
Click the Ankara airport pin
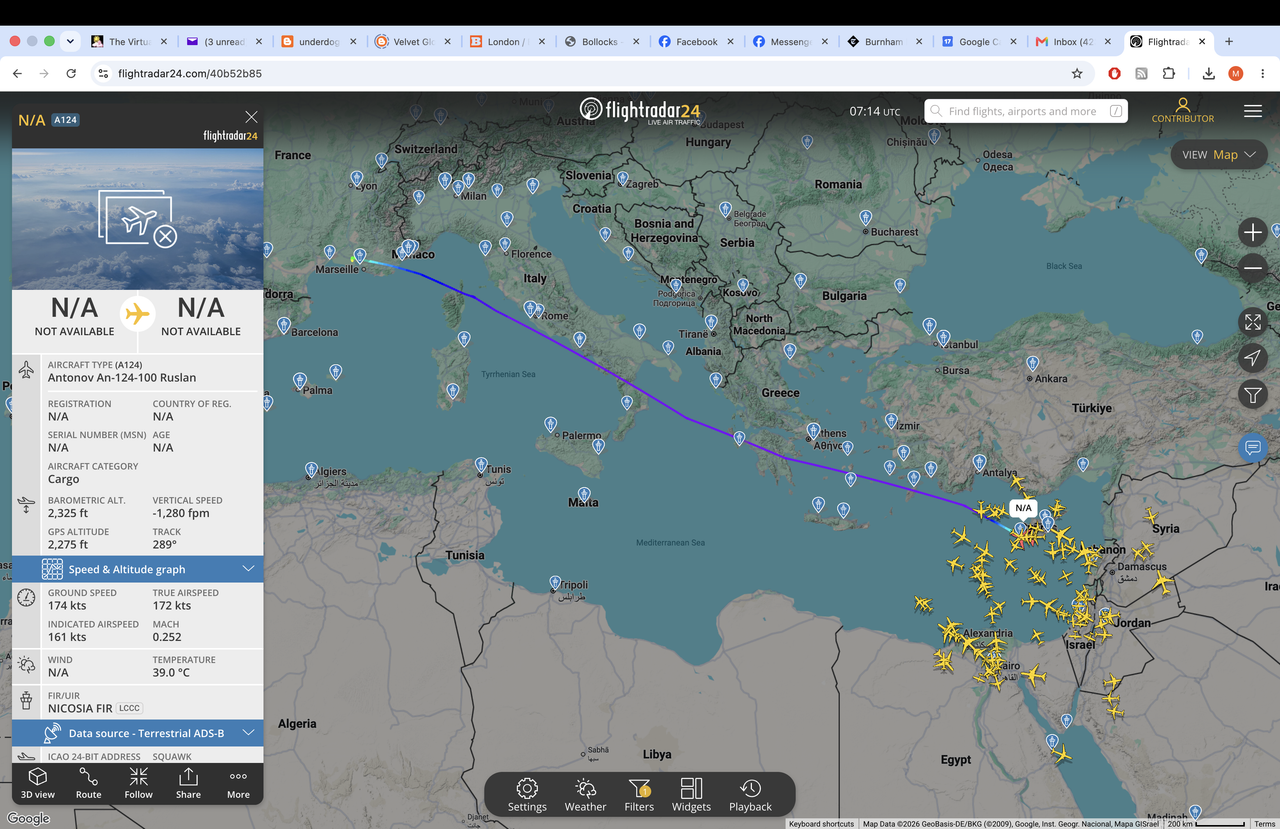click(x=1032, y=363)
